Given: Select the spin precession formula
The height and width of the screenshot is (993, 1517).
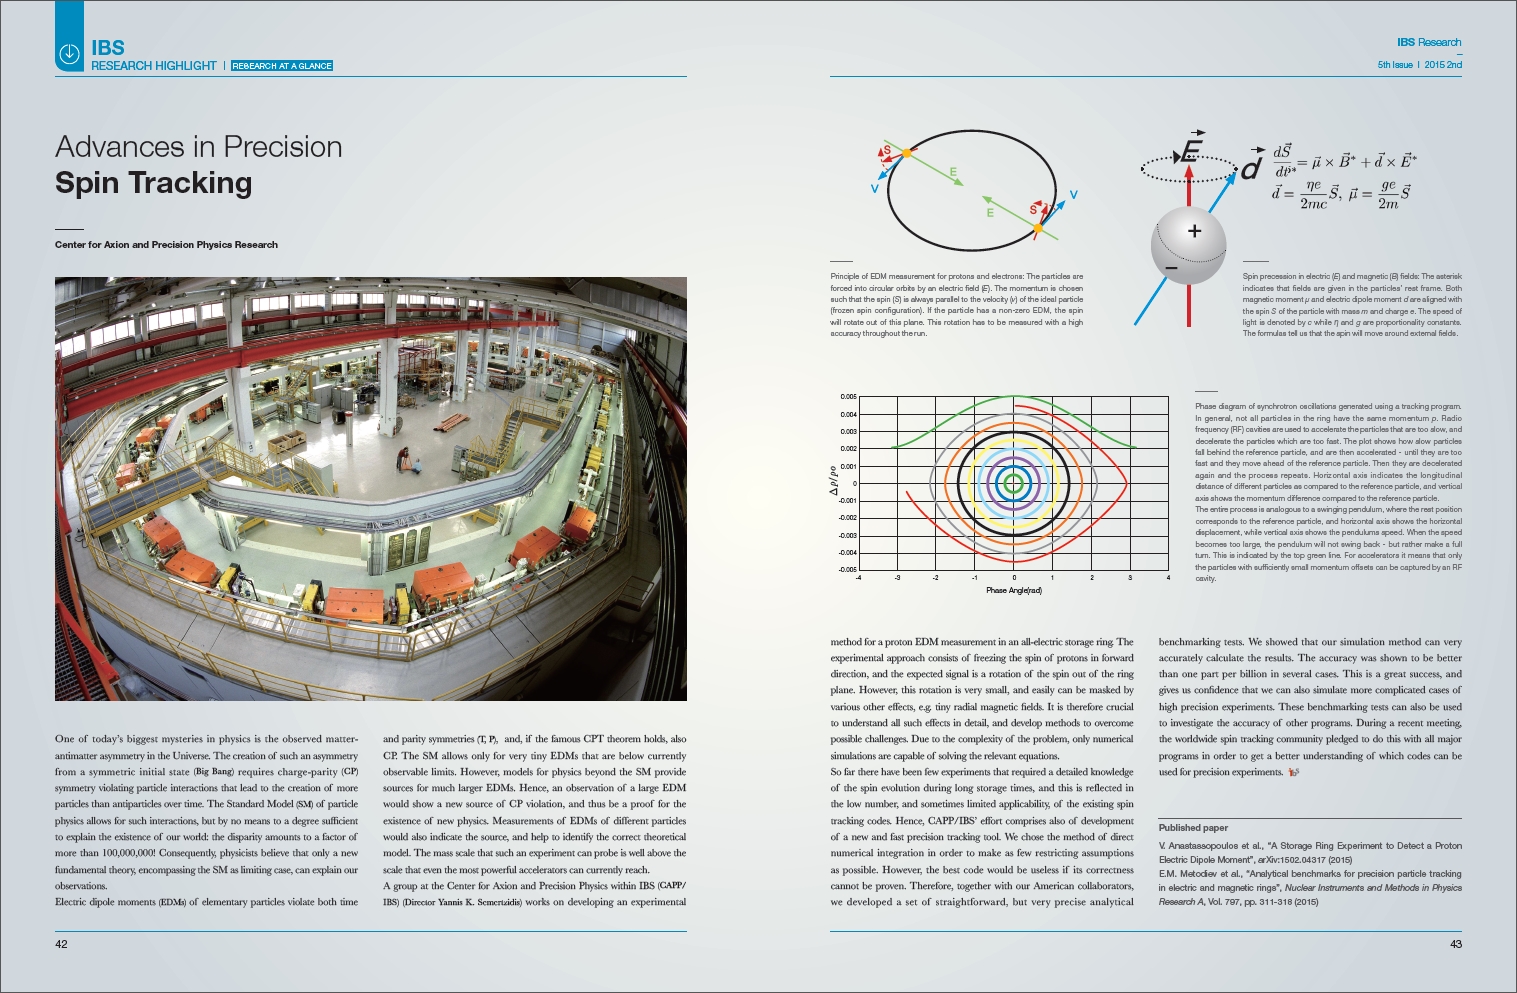Looking at the screenshot, I should pyautogui.click(x=1343, y=177).
